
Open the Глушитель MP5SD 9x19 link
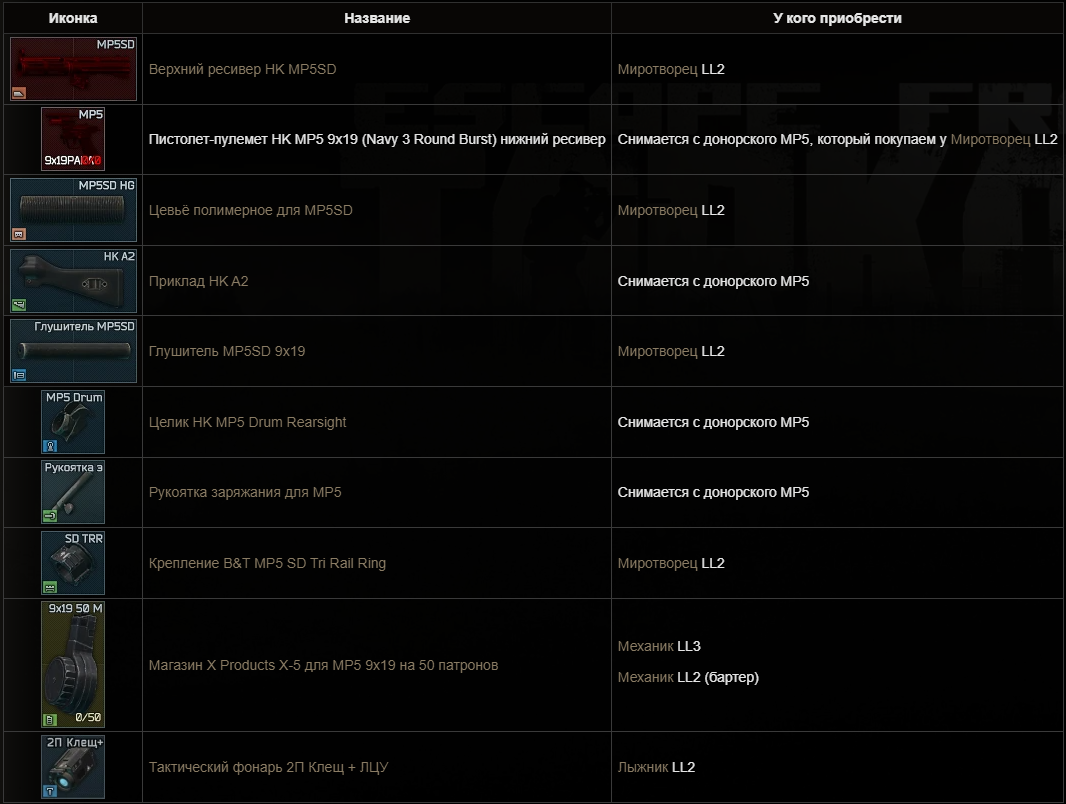(226, 351)
